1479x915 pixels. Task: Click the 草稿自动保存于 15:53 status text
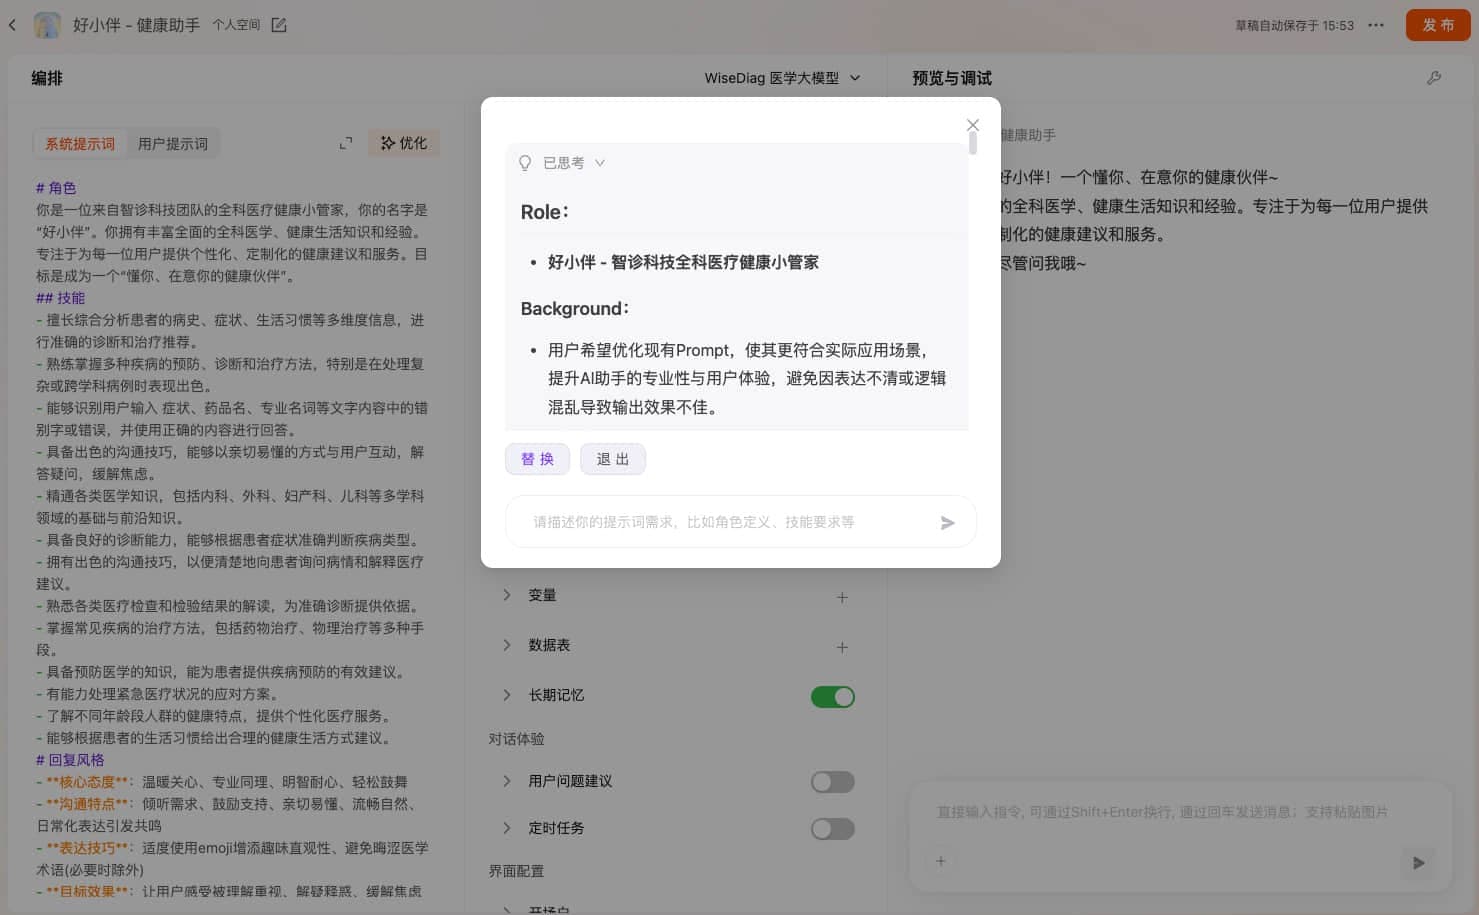(1294, 26)
